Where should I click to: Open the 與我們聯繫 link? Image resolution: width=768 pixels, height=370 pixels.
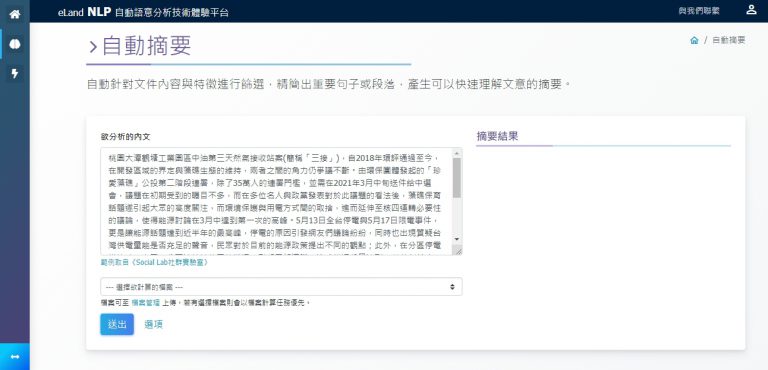[x=699, y=11]
